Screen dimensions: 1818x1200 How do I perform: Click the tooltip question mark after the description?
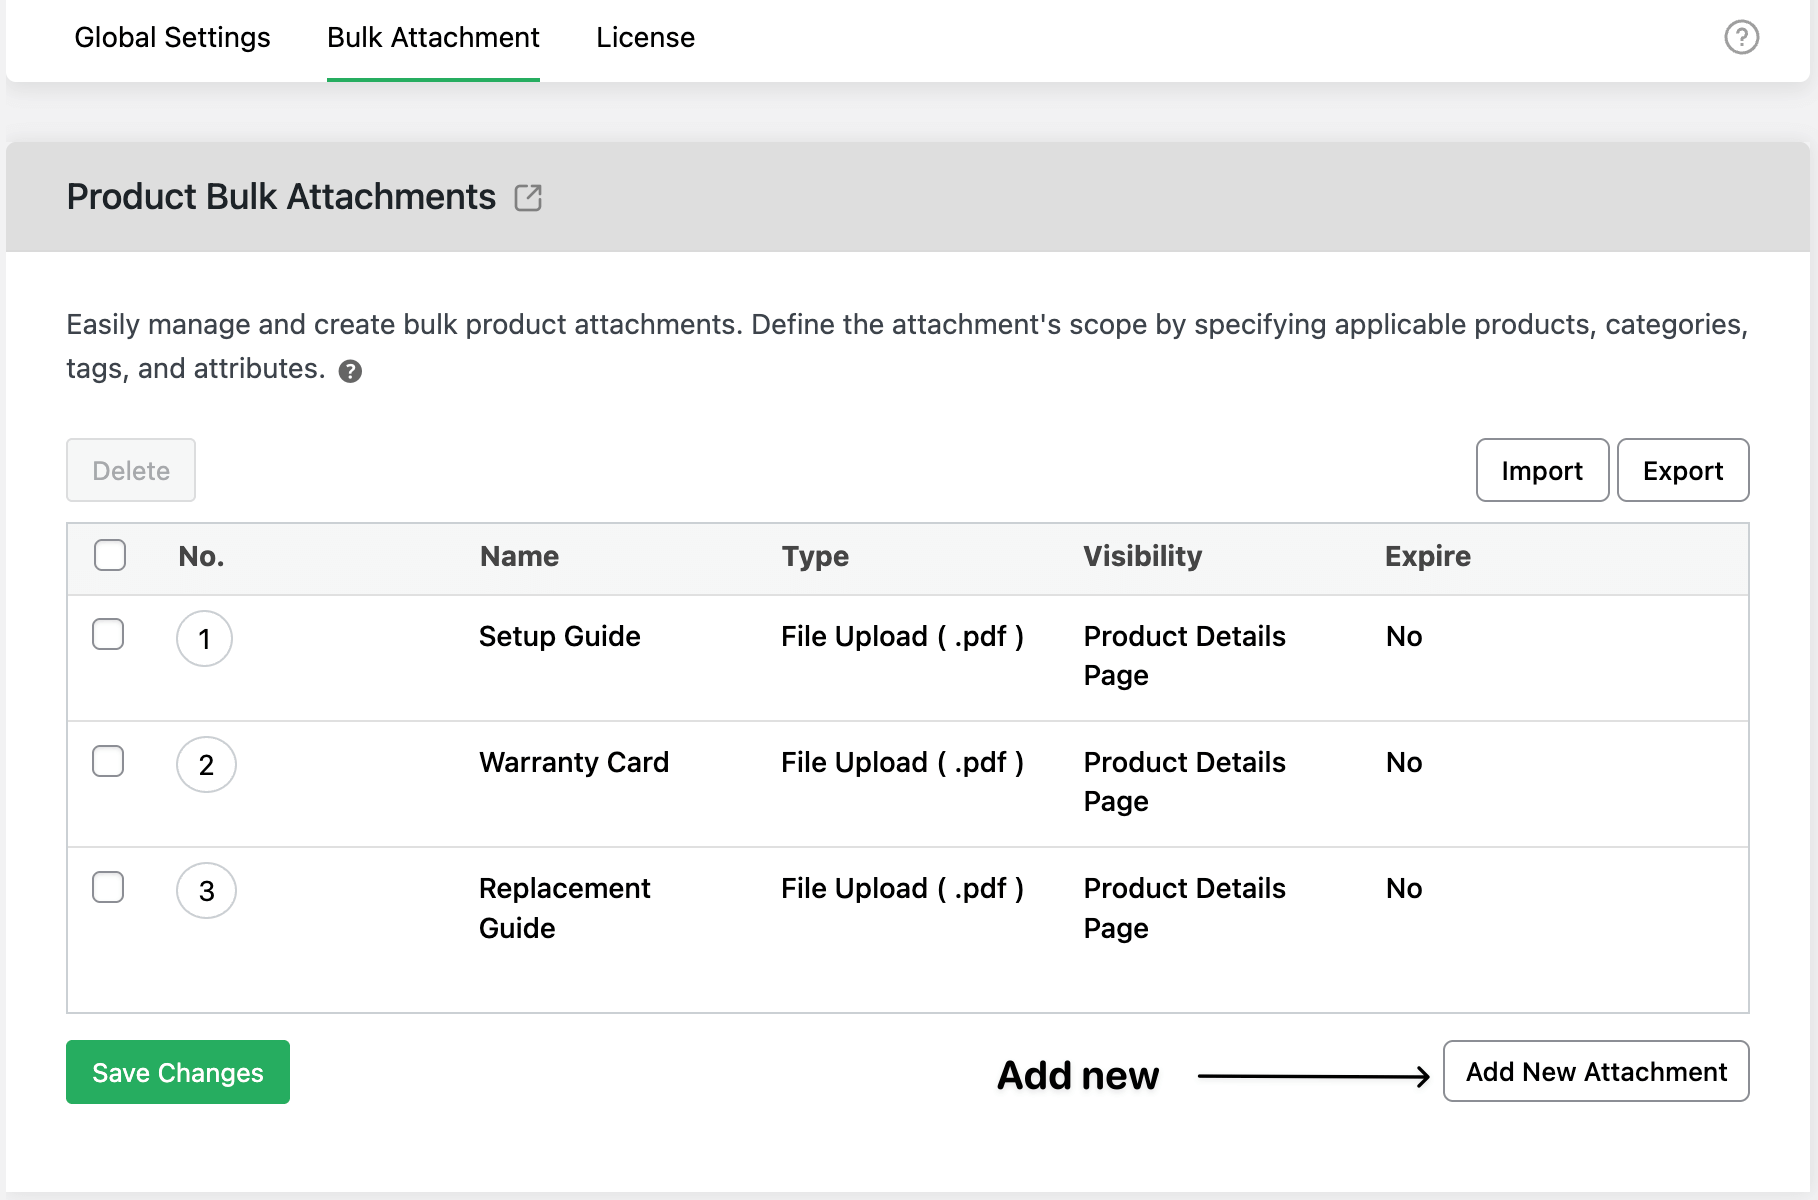click(350, 370)
